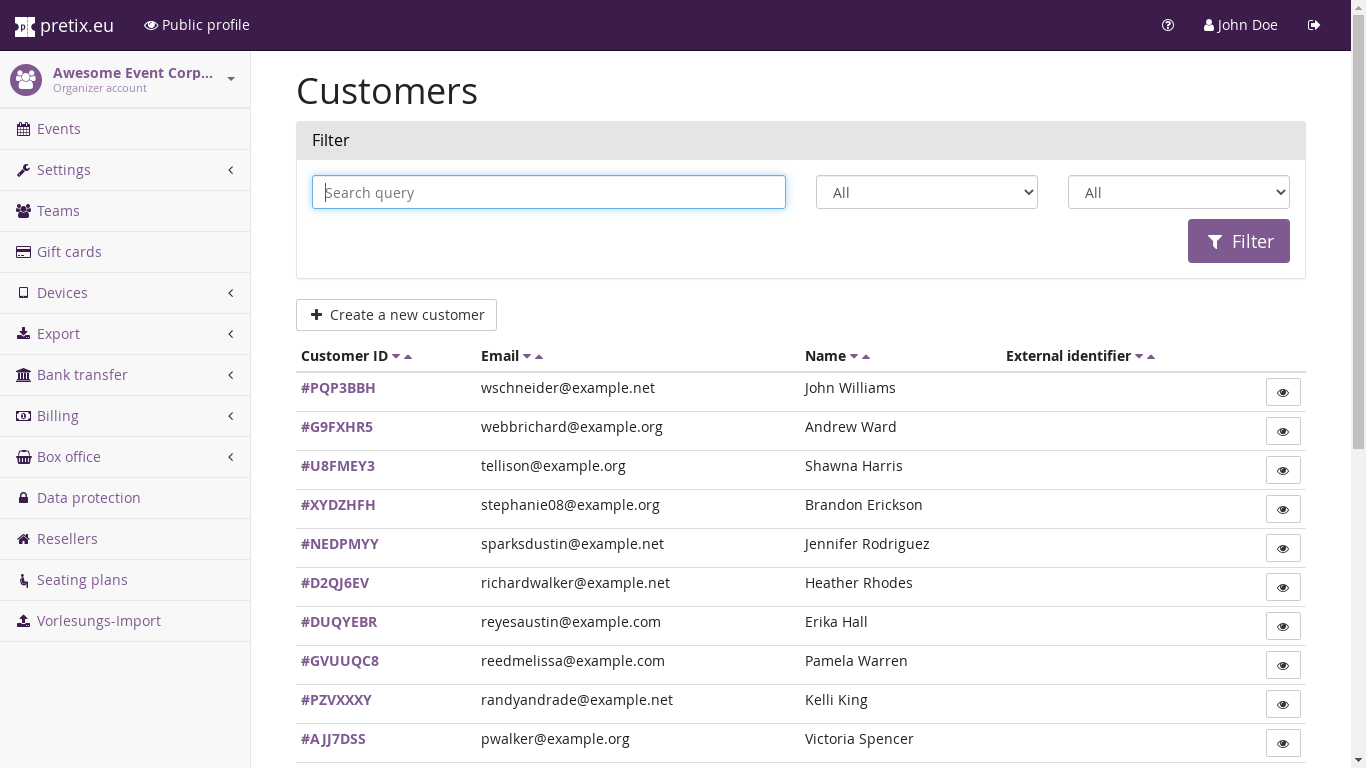Open the first All filter dropdown
The image size is (1366, 768).
(x=926, y=193)
